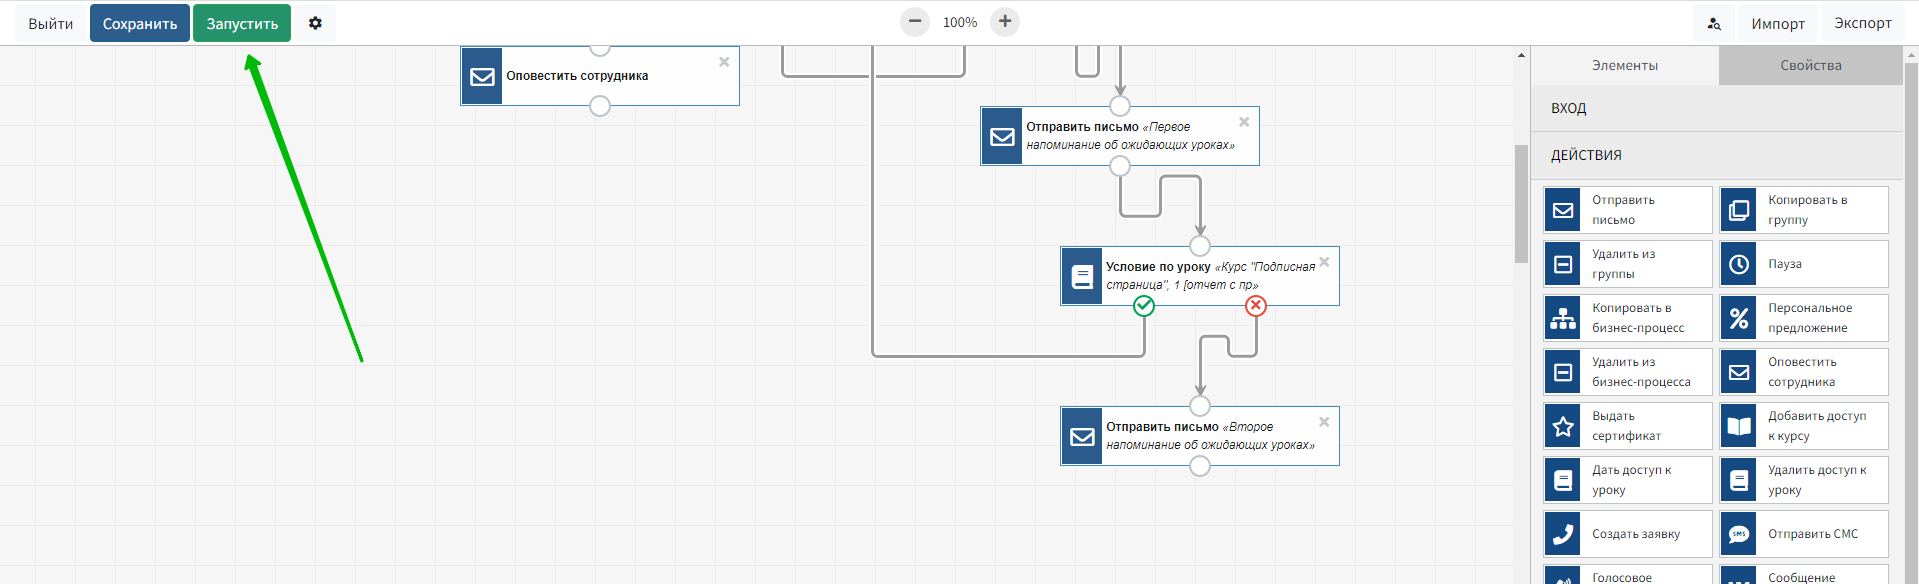
Task: Select Персональное предложение percent action
Action: click(1804, 318)
